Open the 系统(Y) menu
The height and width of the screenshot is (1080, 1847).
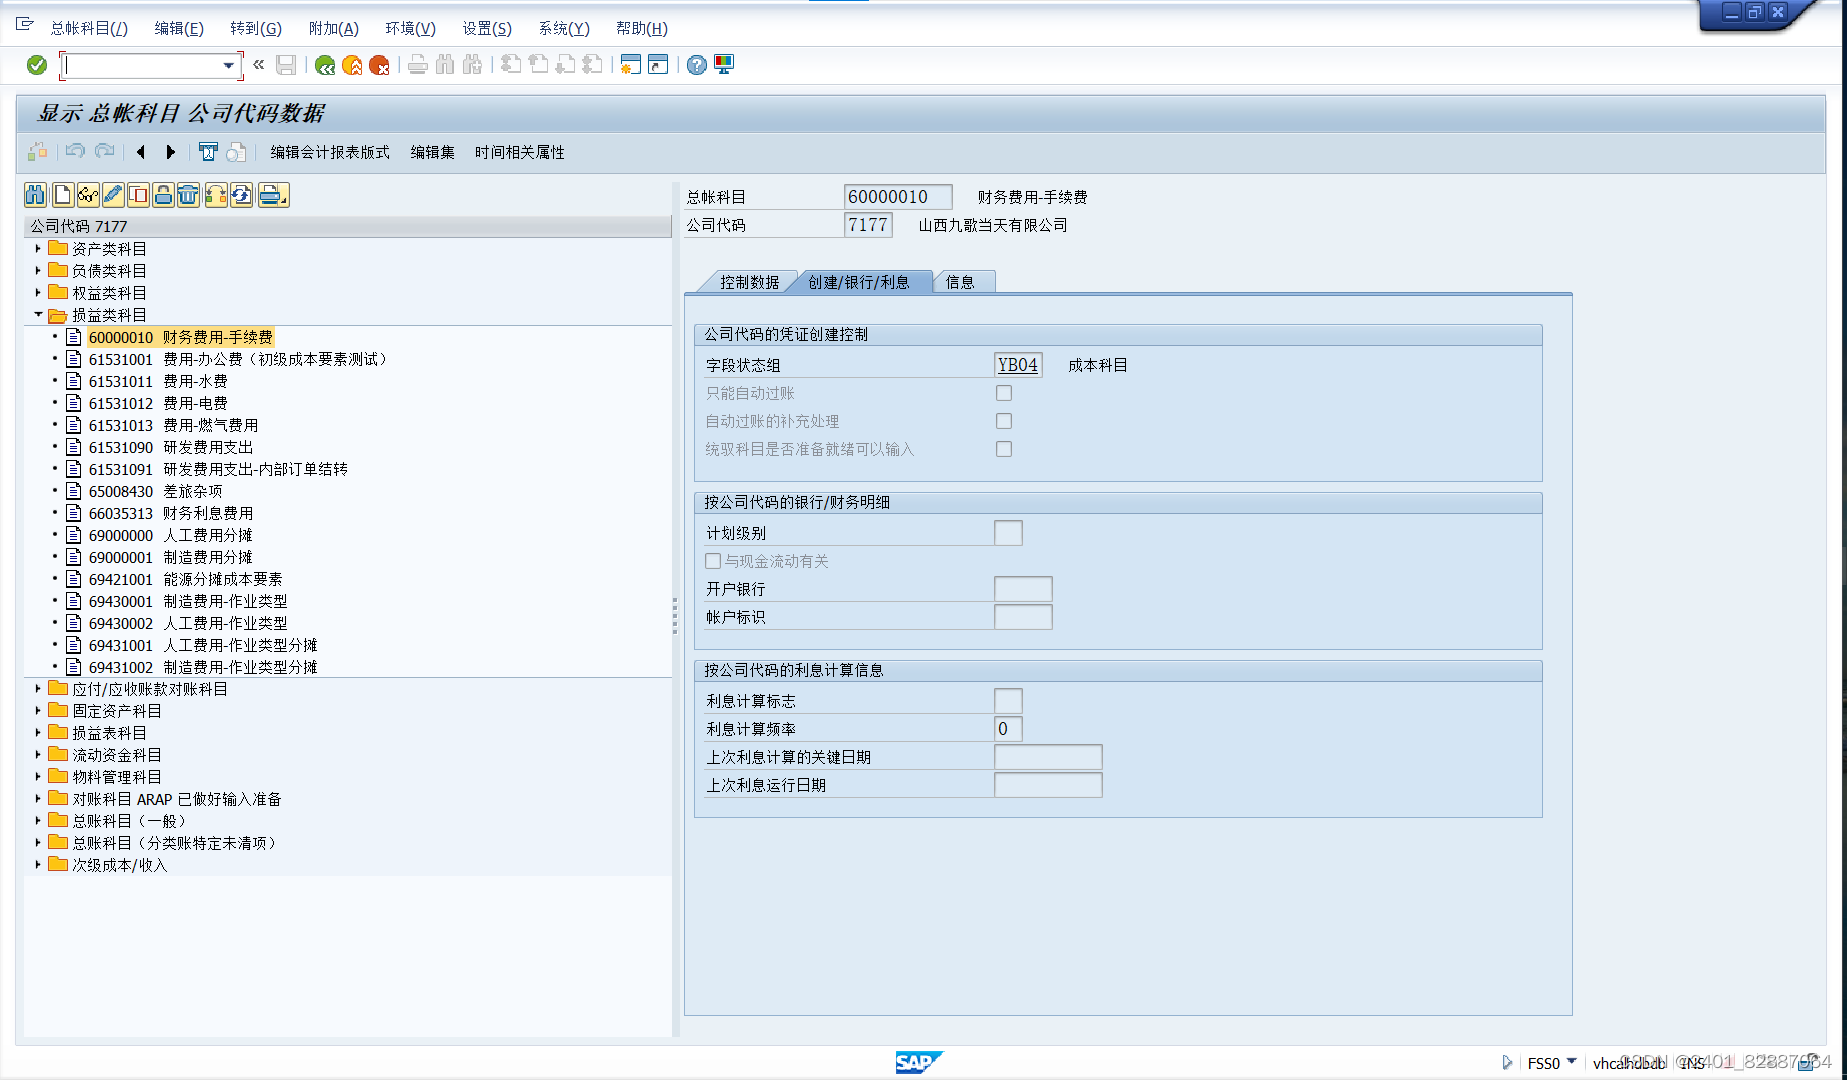[562, 28]
